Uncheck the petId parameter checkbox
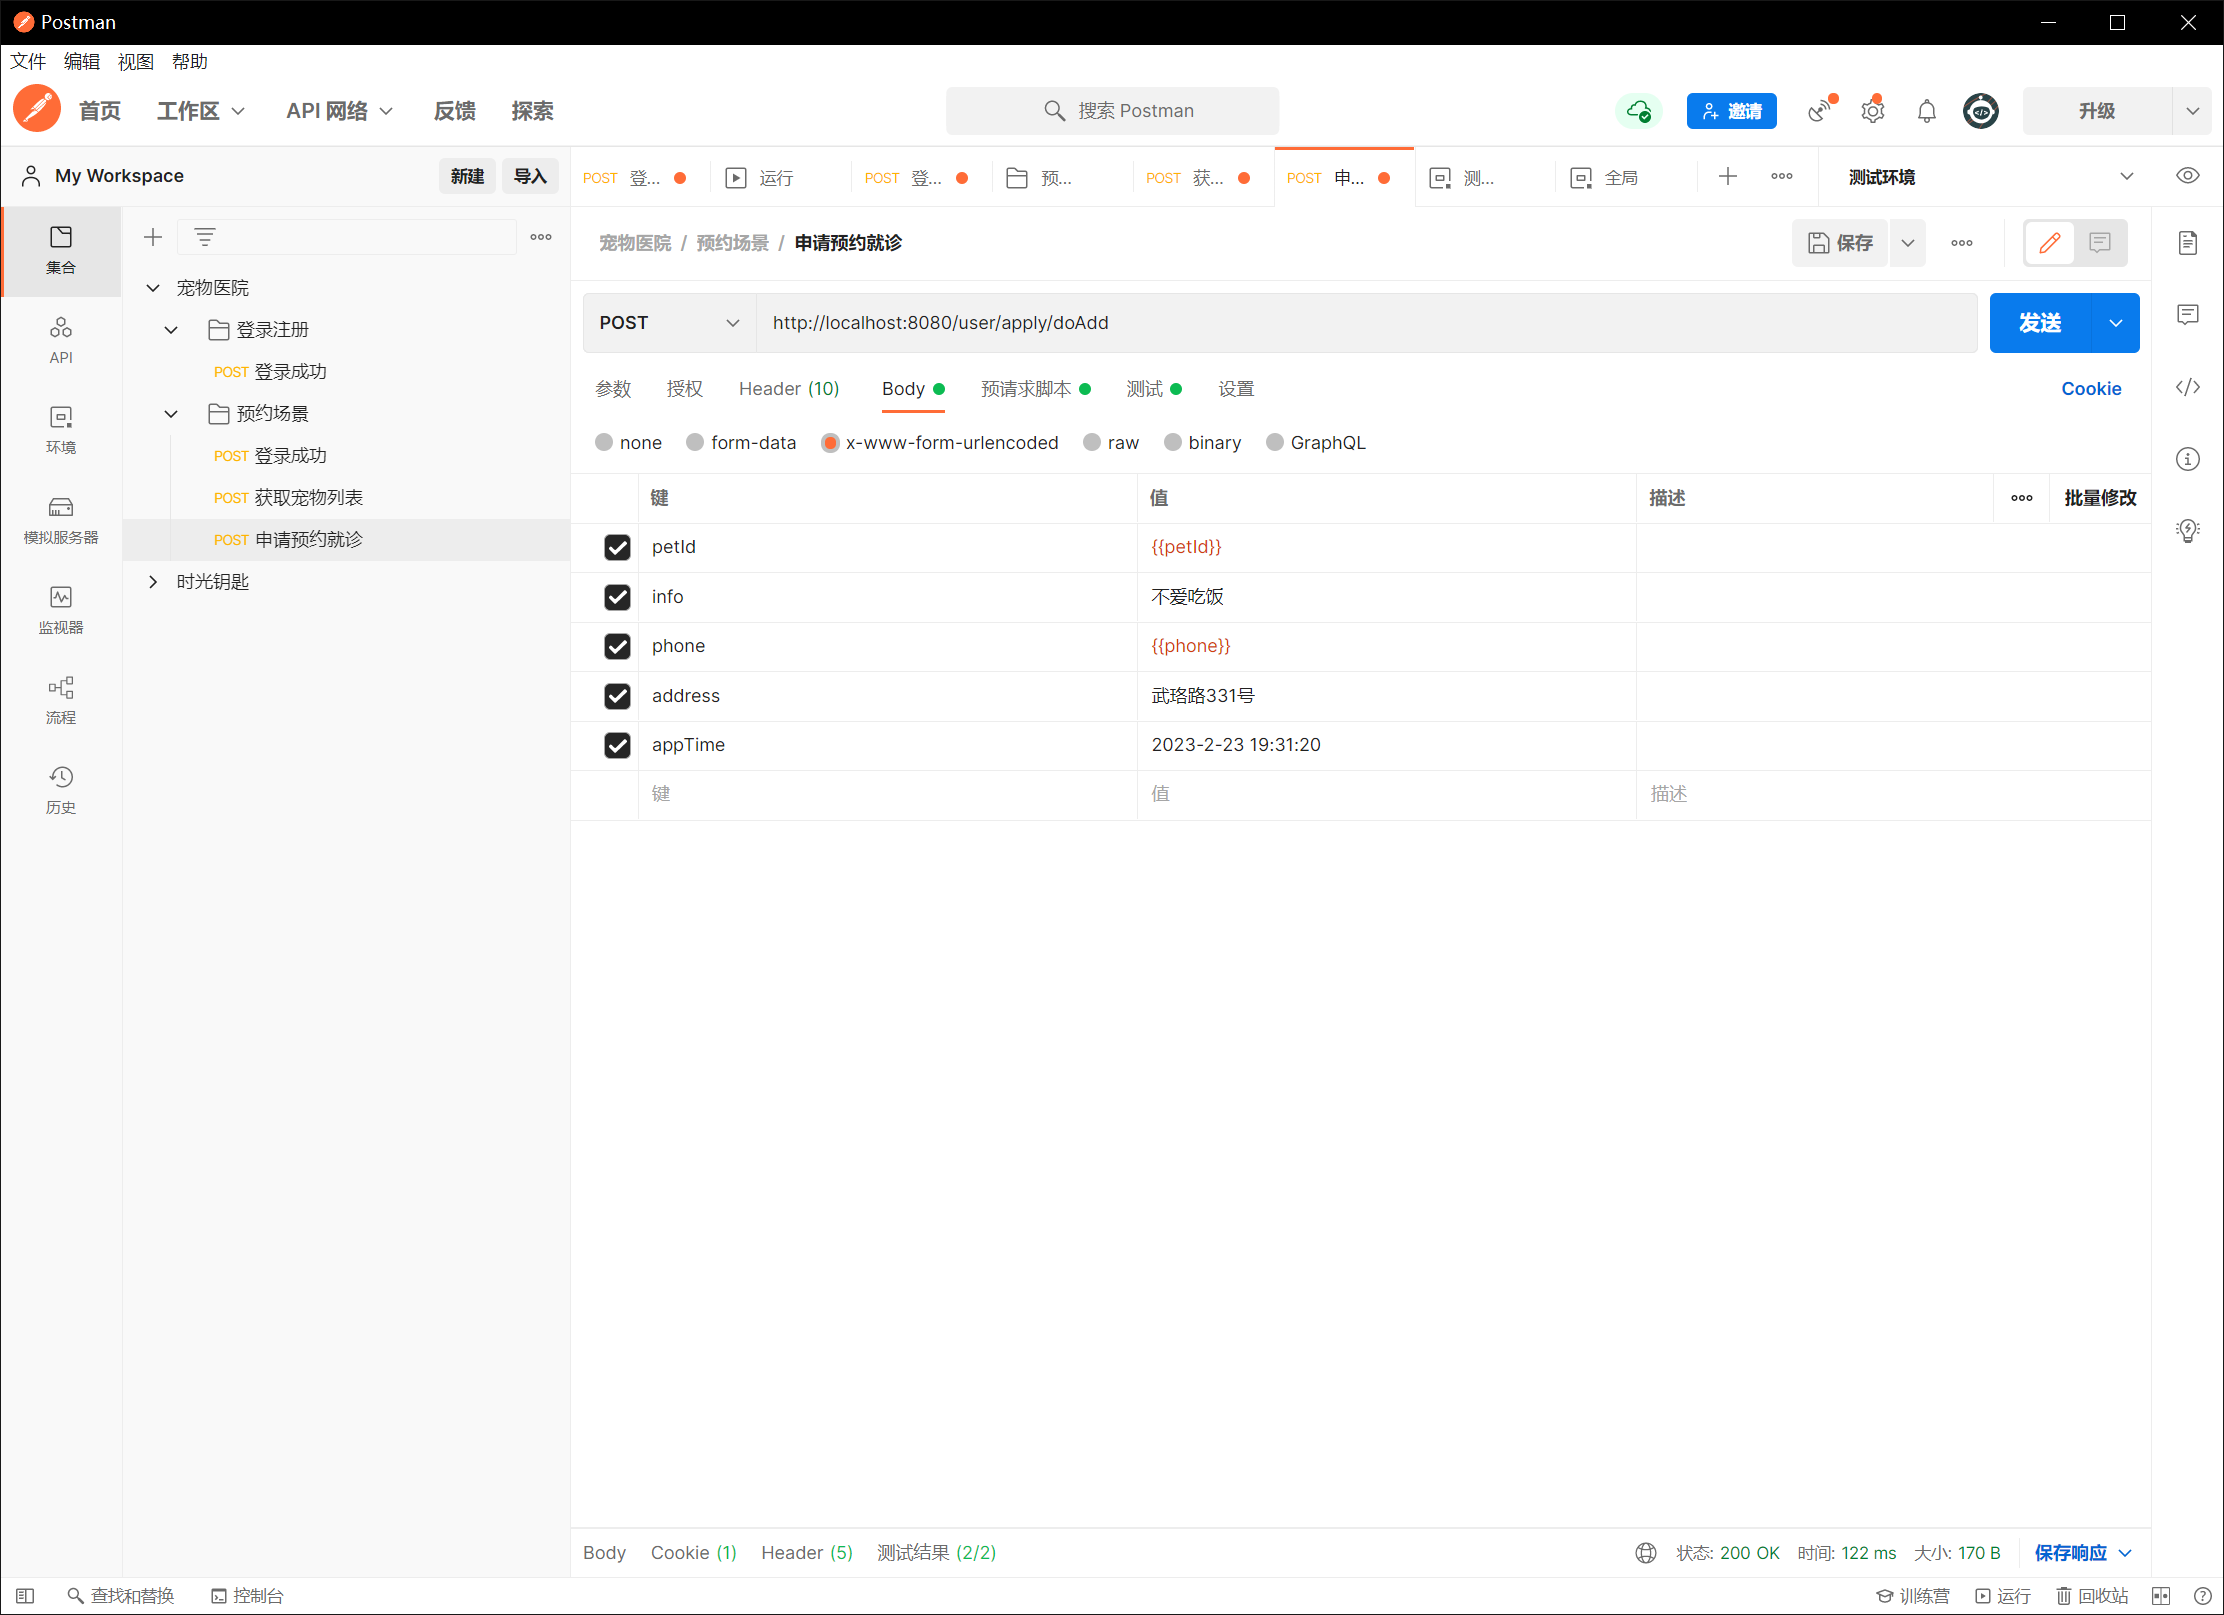The image size is (2224, 1615). (617, 547)
